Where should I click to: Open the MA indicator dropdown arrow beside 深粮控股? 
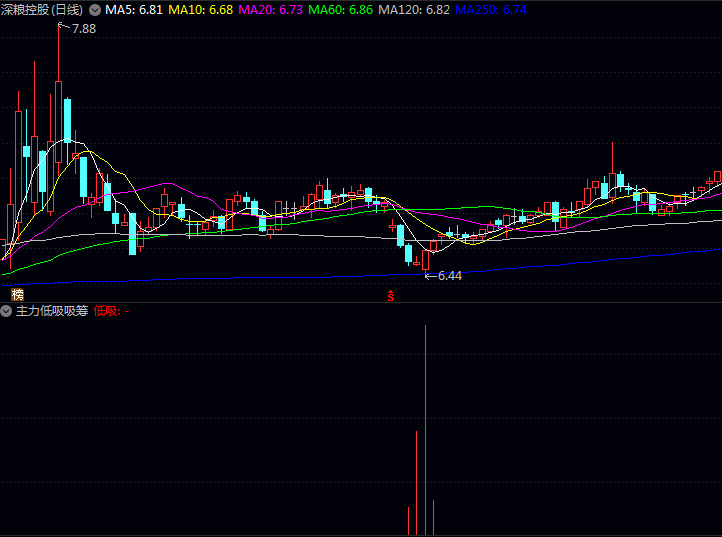tap(95, 9)
